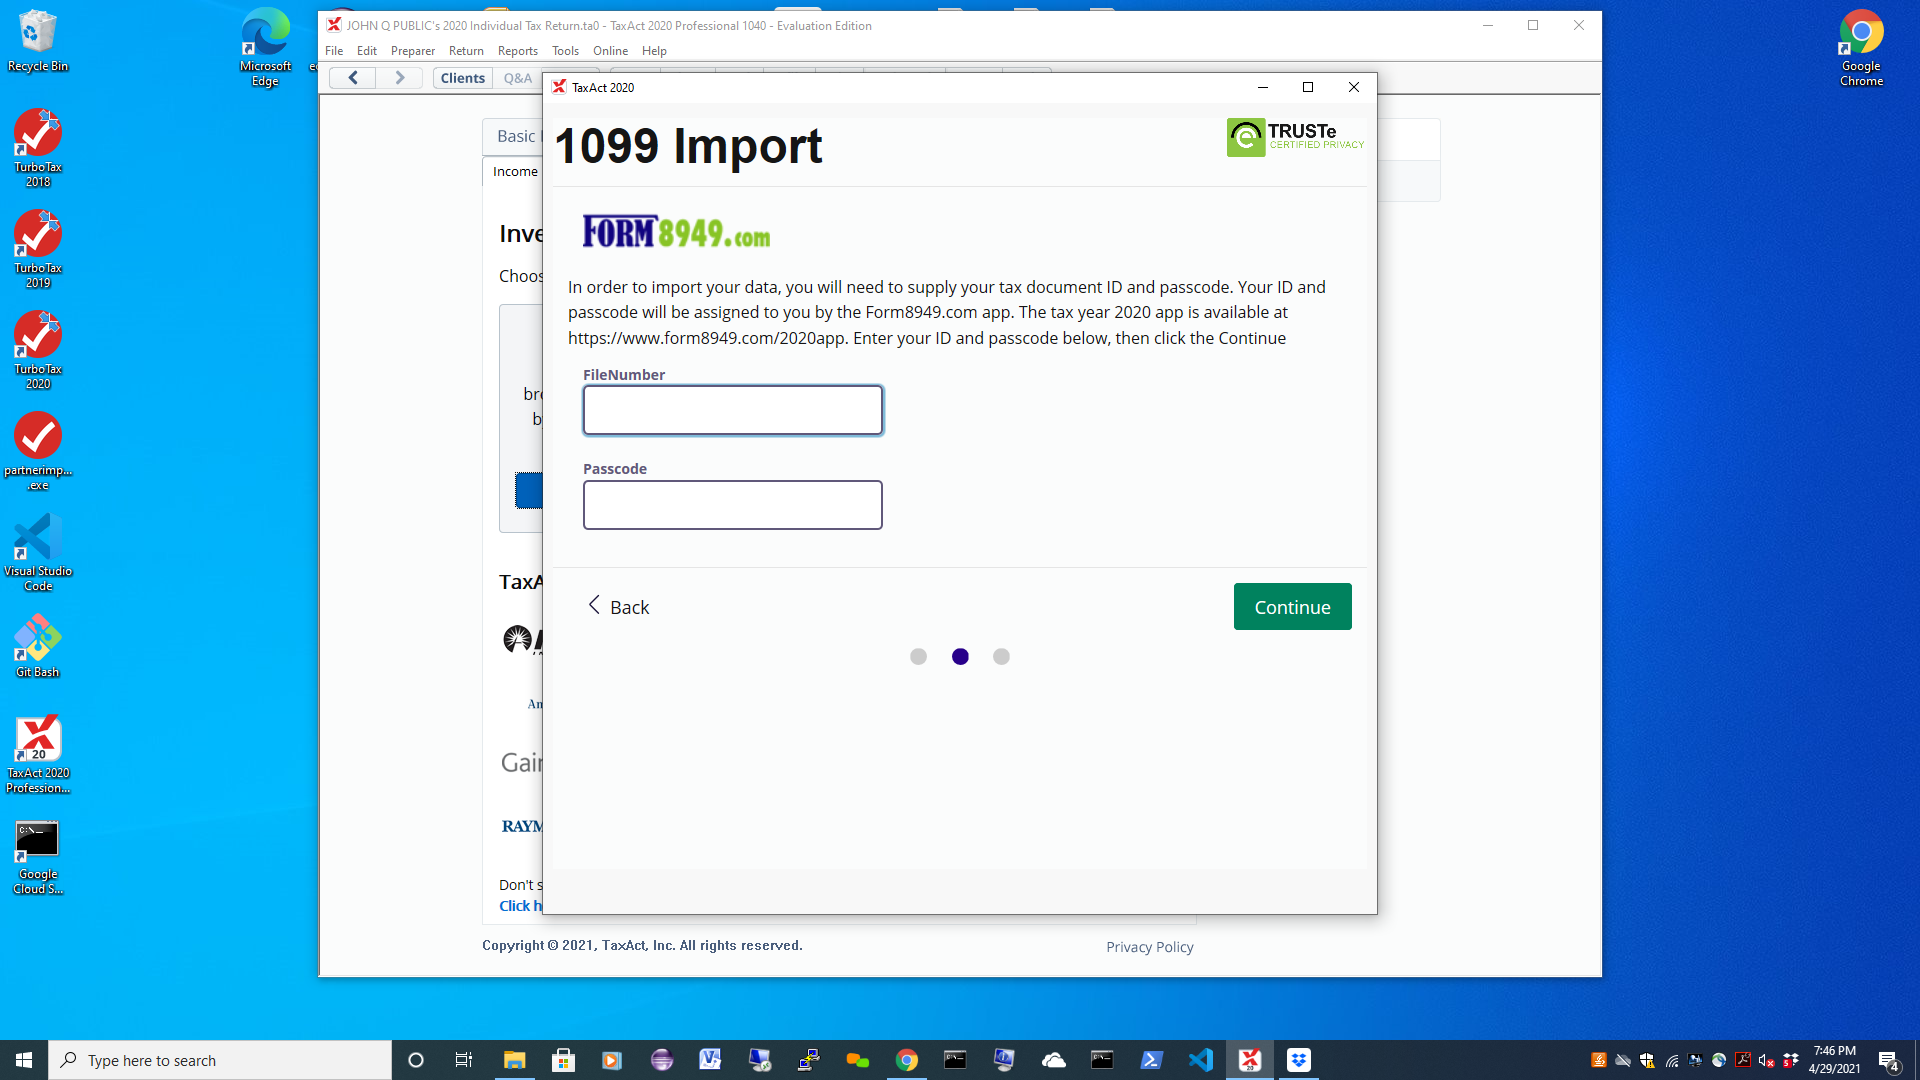1920x1080 pixels.
Task: Open the Edit menu
Action: (x=367, y=51)
